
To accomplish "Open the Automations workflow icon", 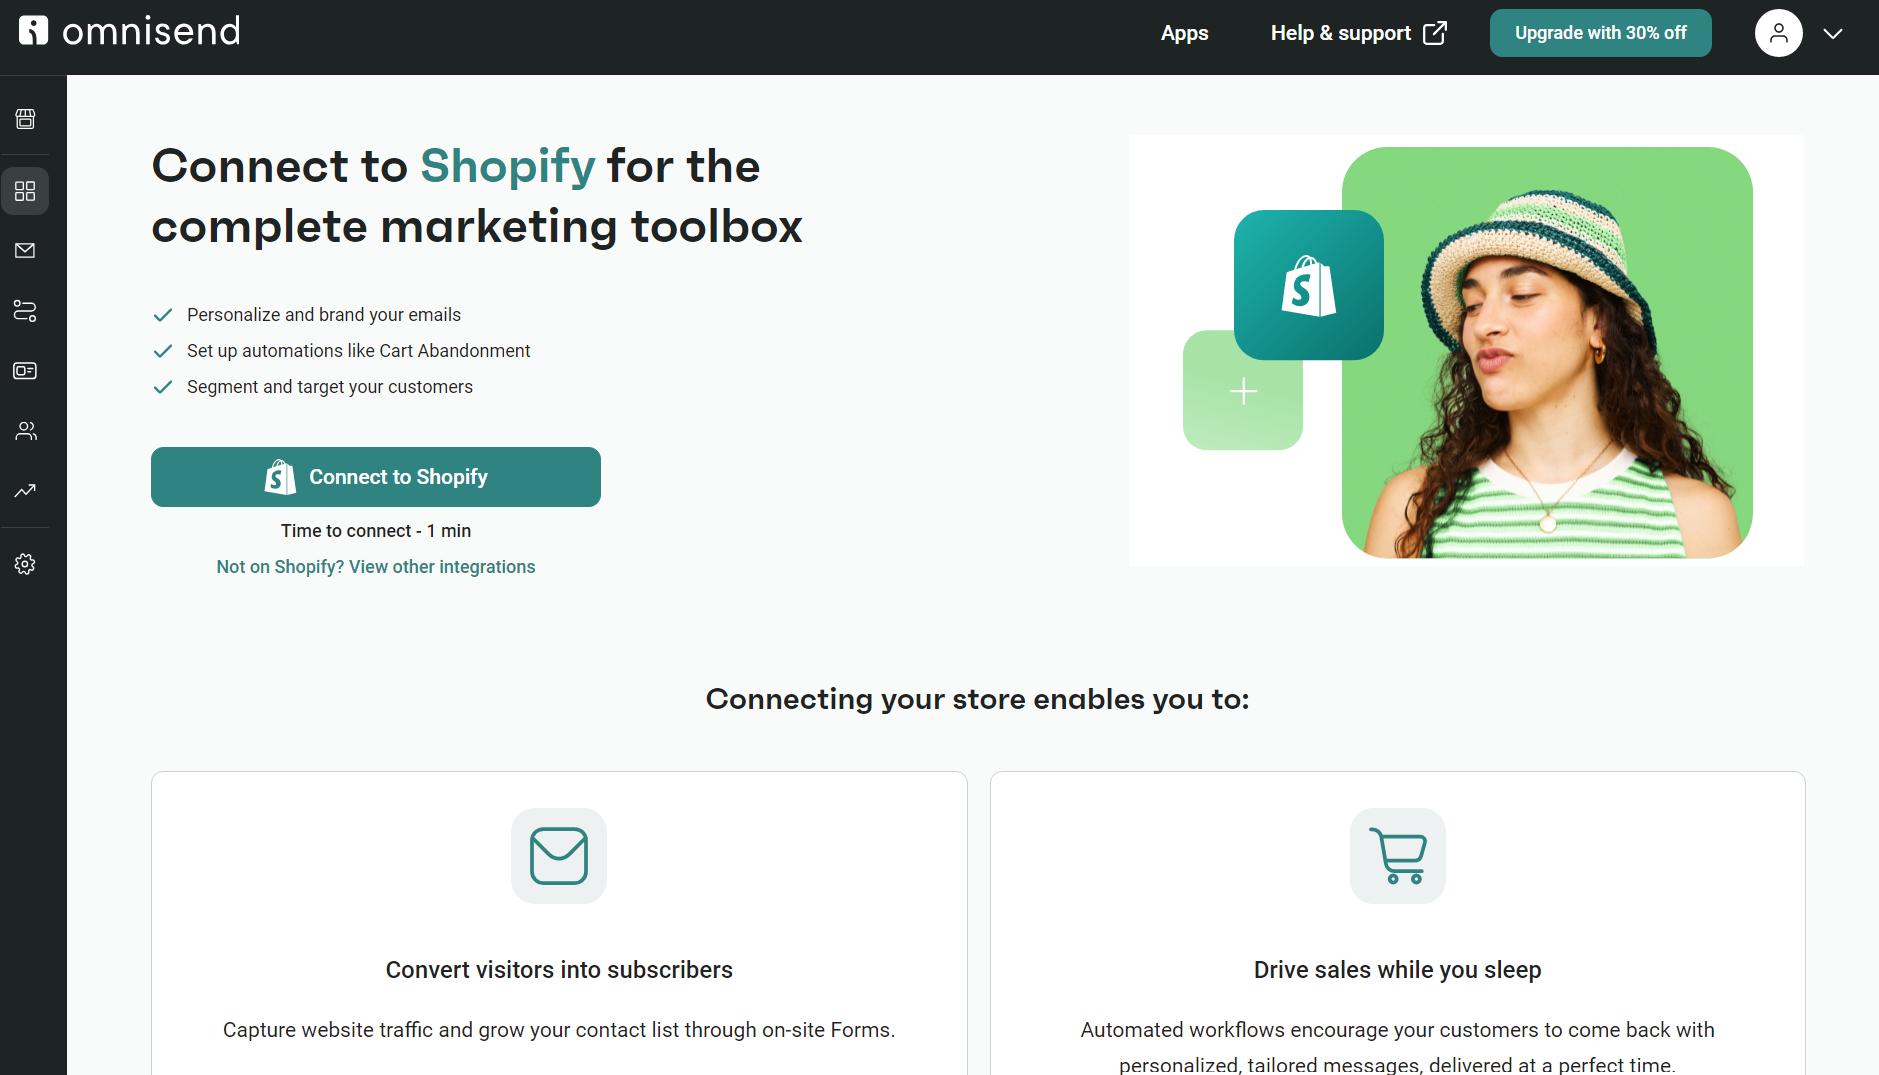I will click(x=25, y=311).
